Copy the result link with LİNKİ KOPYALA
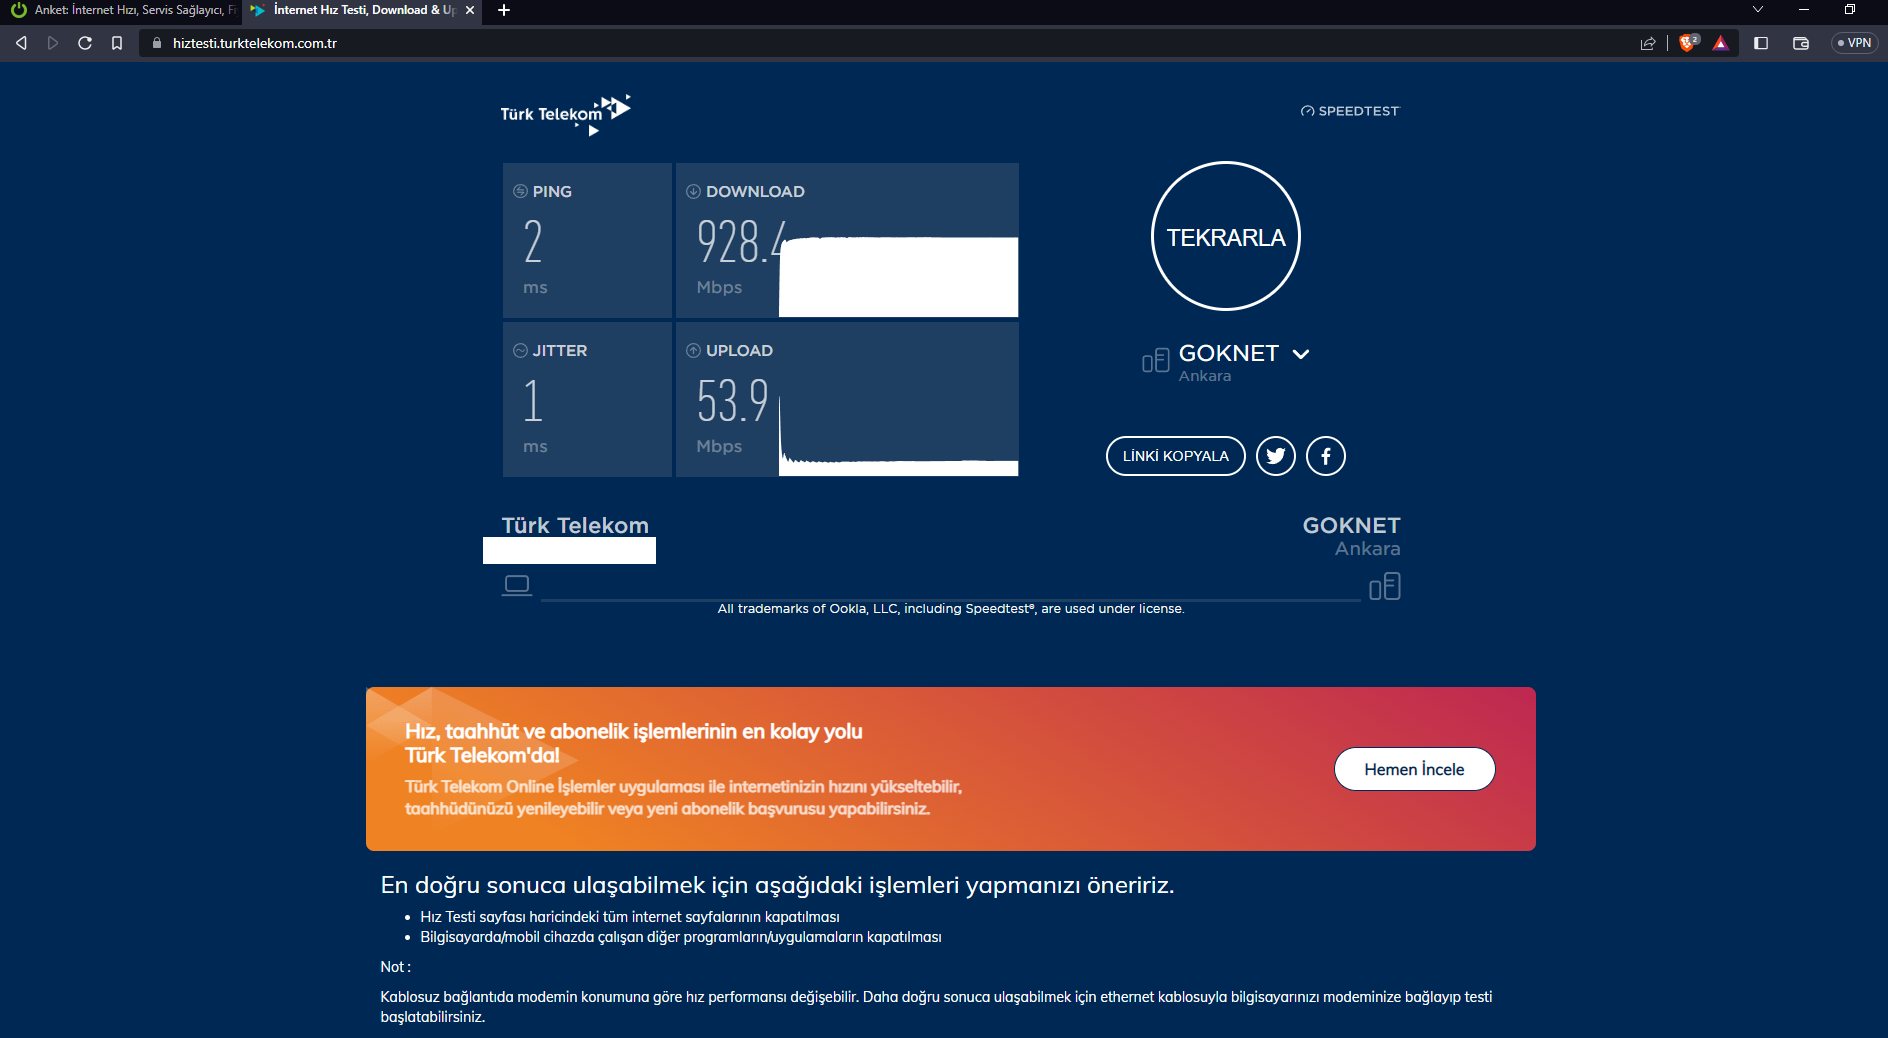Image resolution: width=1888 pixels, height=1038 pixels. [1176, 456]
